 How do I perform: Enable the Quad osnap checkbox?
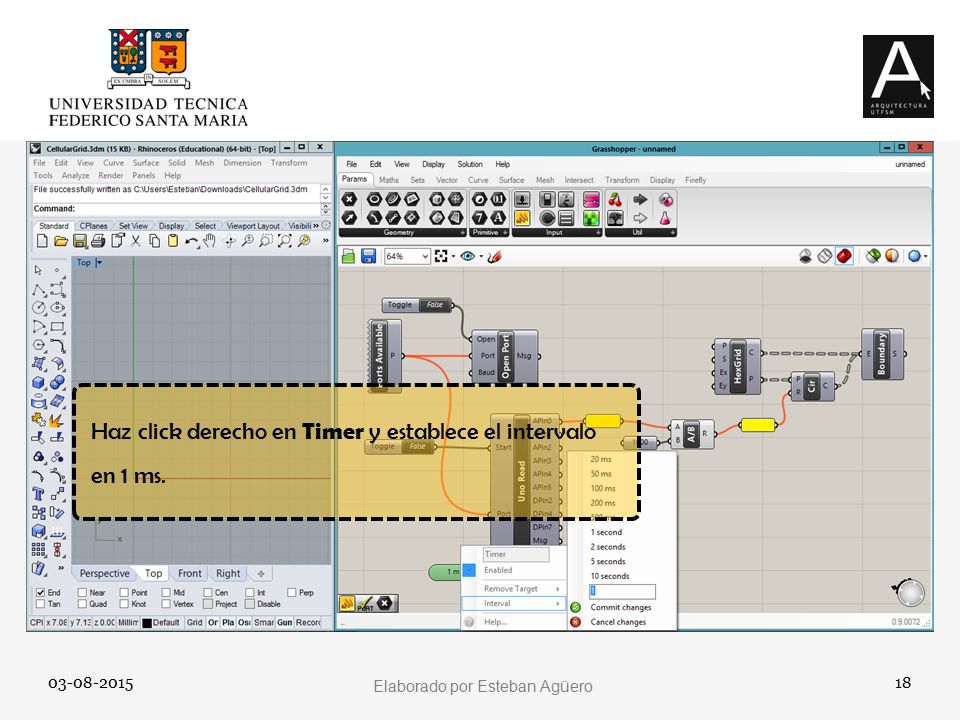[x=82, y=604]
